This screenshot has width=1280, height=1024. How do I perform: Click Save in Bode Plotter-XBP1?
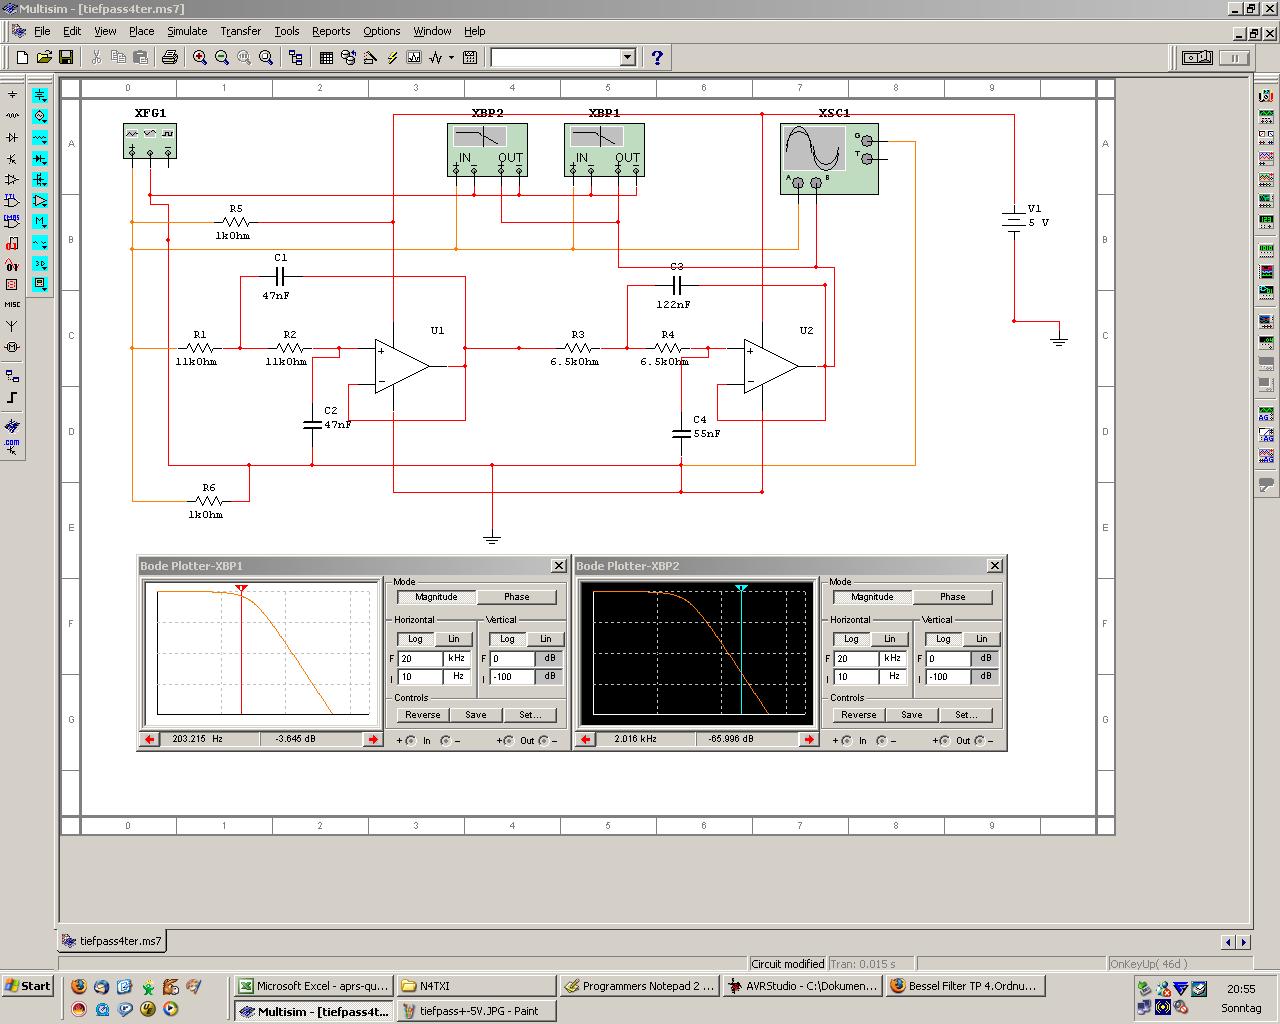pyautogui.click(x=476, y=715)
